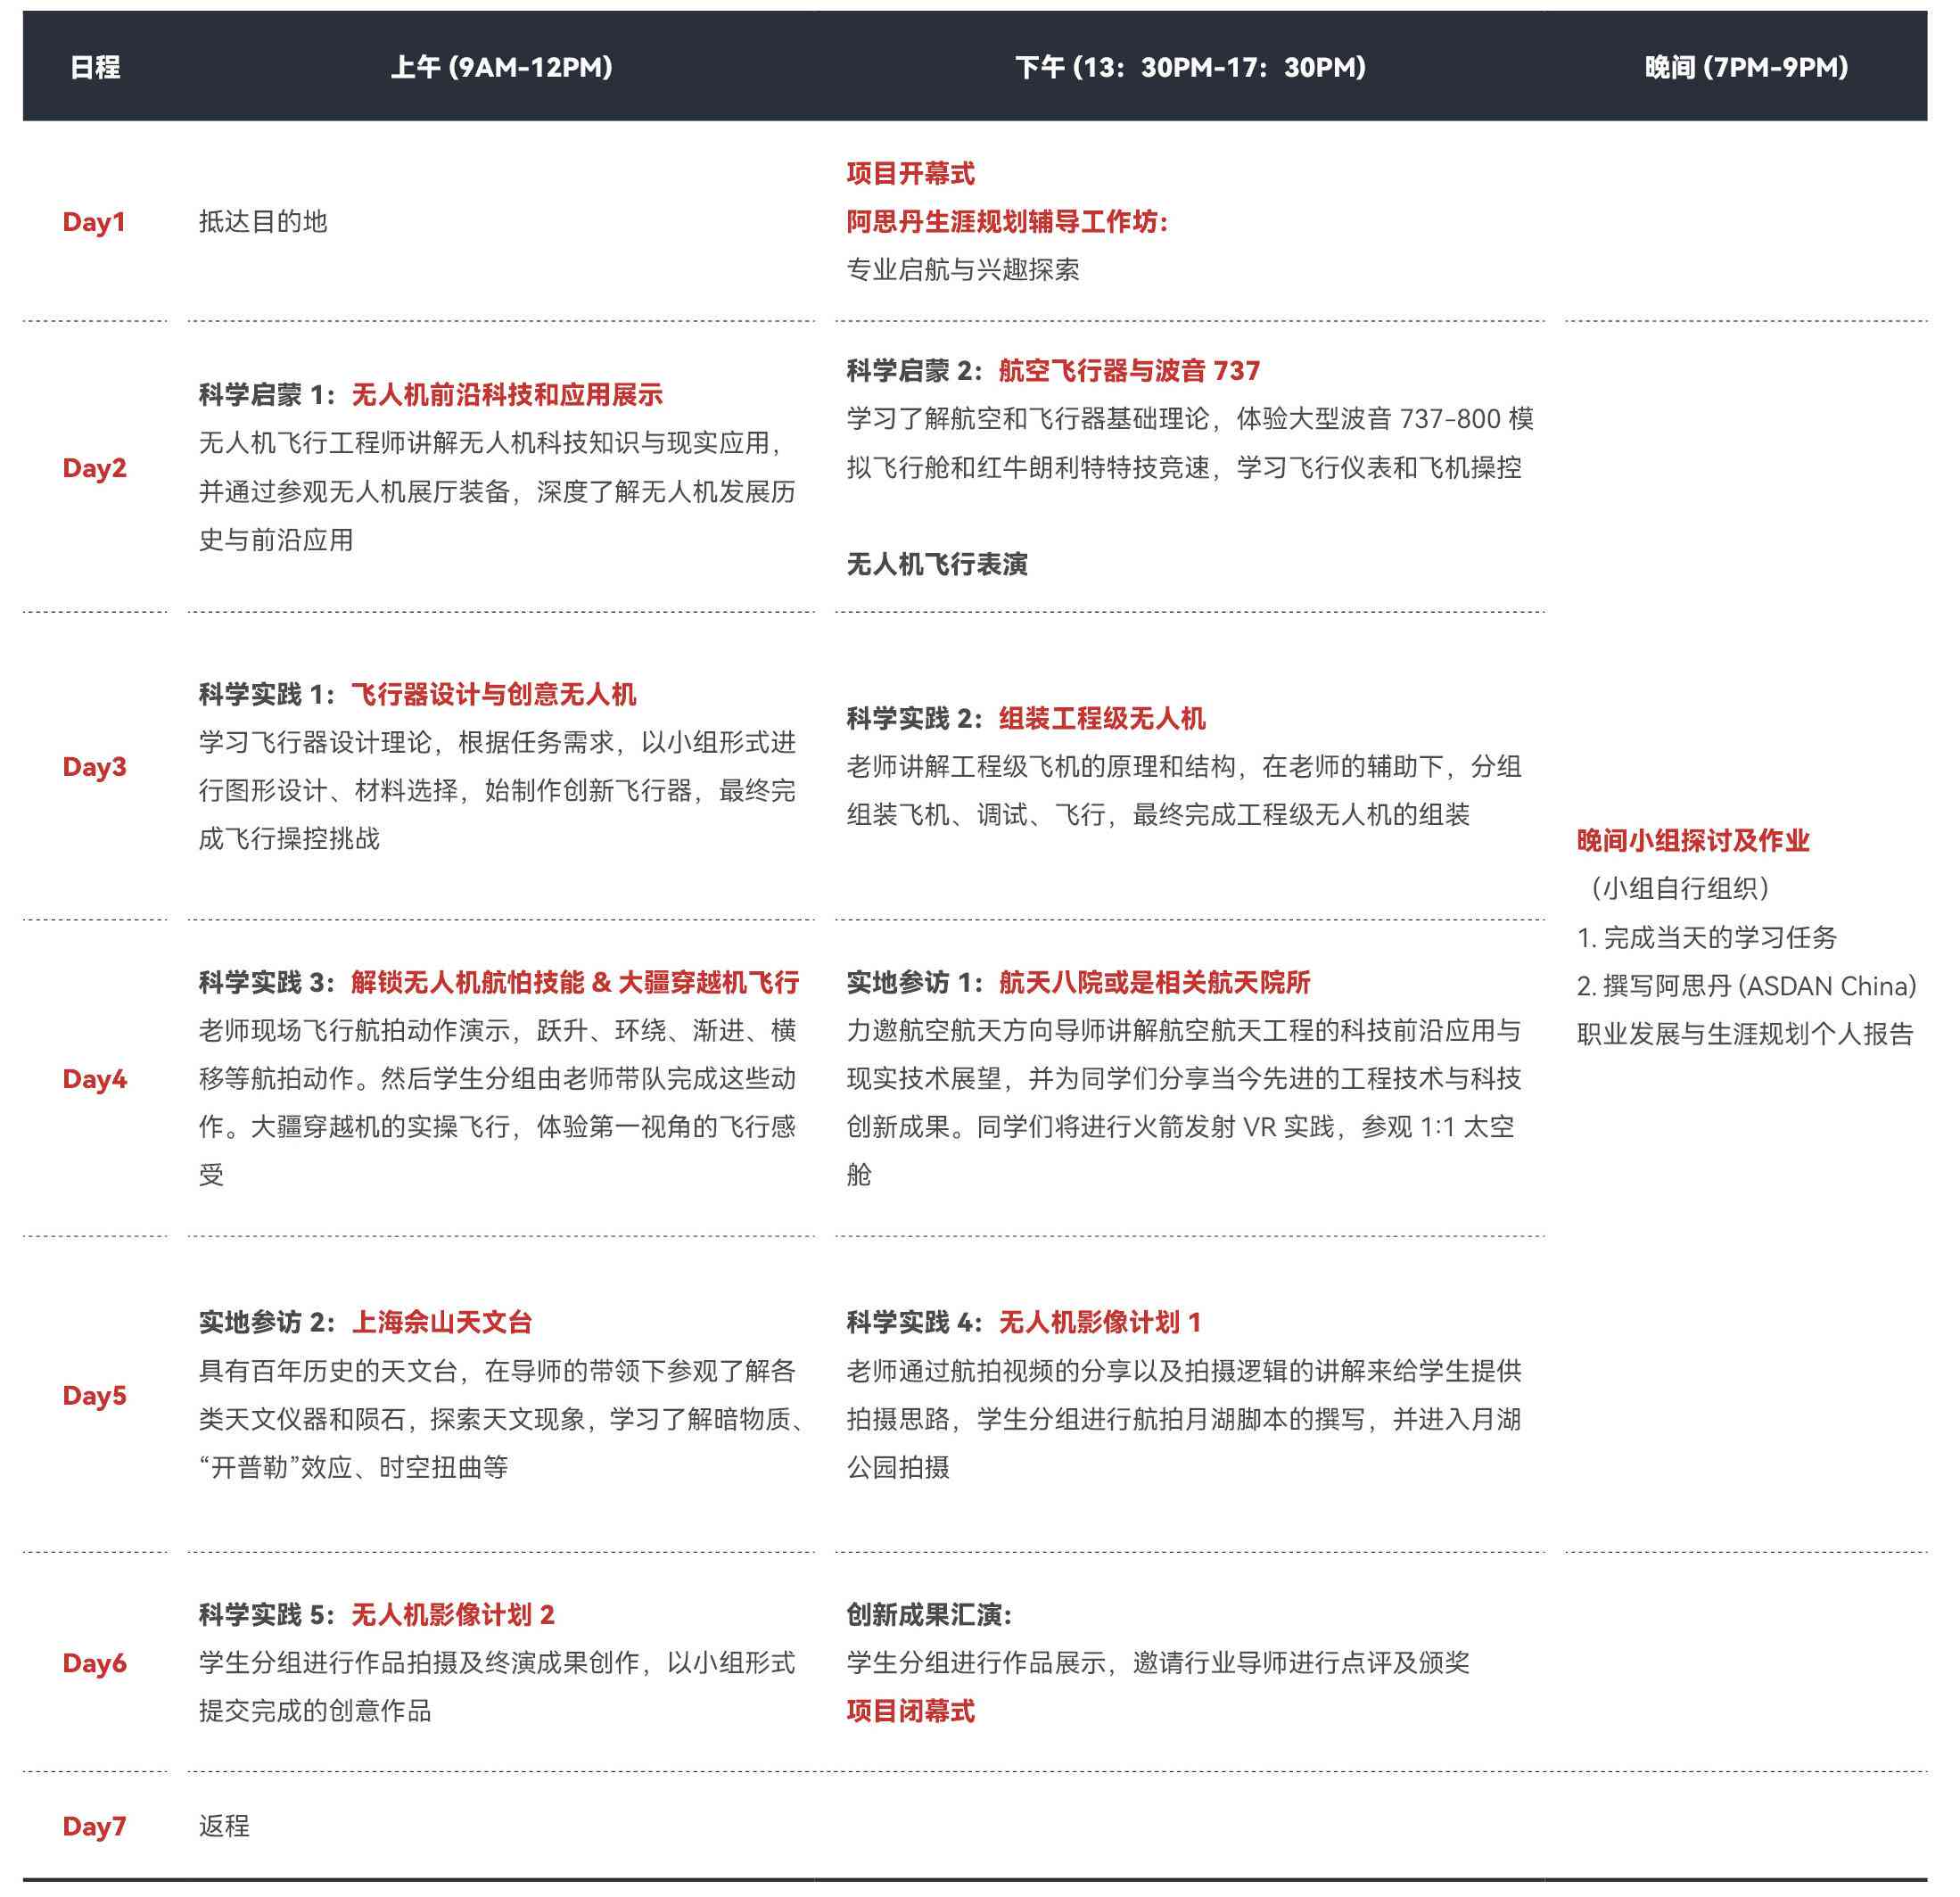
Task: Click the 创新成果汇演 heading
Action: pos(929,1614)
